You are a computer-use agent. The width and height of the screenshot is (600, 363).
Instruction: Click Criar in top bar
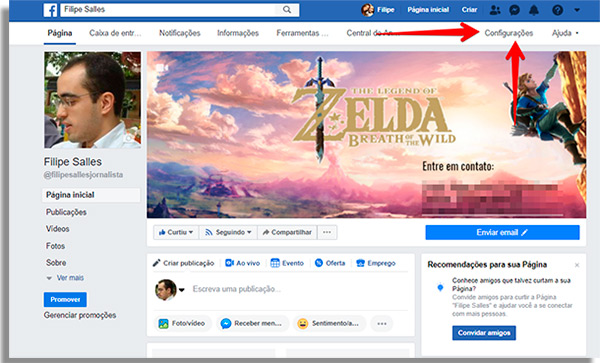pyautogui.click(x=469, y=10)
